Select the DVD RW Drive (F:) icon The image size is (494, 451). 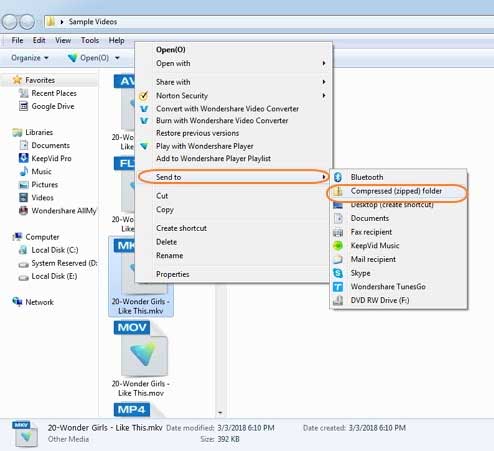coord(338,300)
